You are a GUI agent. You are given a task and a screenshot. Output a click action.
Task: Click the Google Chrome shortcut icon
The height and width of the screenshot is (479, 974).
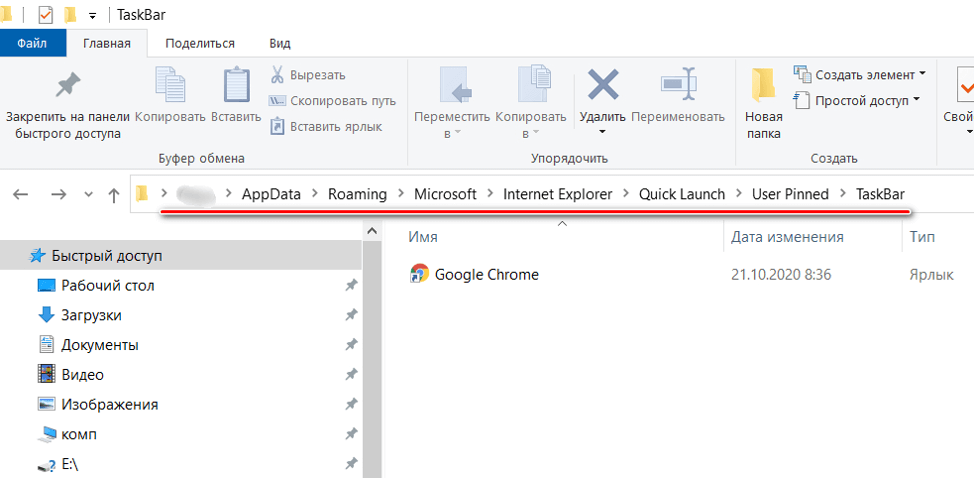[x=420, y=274]
